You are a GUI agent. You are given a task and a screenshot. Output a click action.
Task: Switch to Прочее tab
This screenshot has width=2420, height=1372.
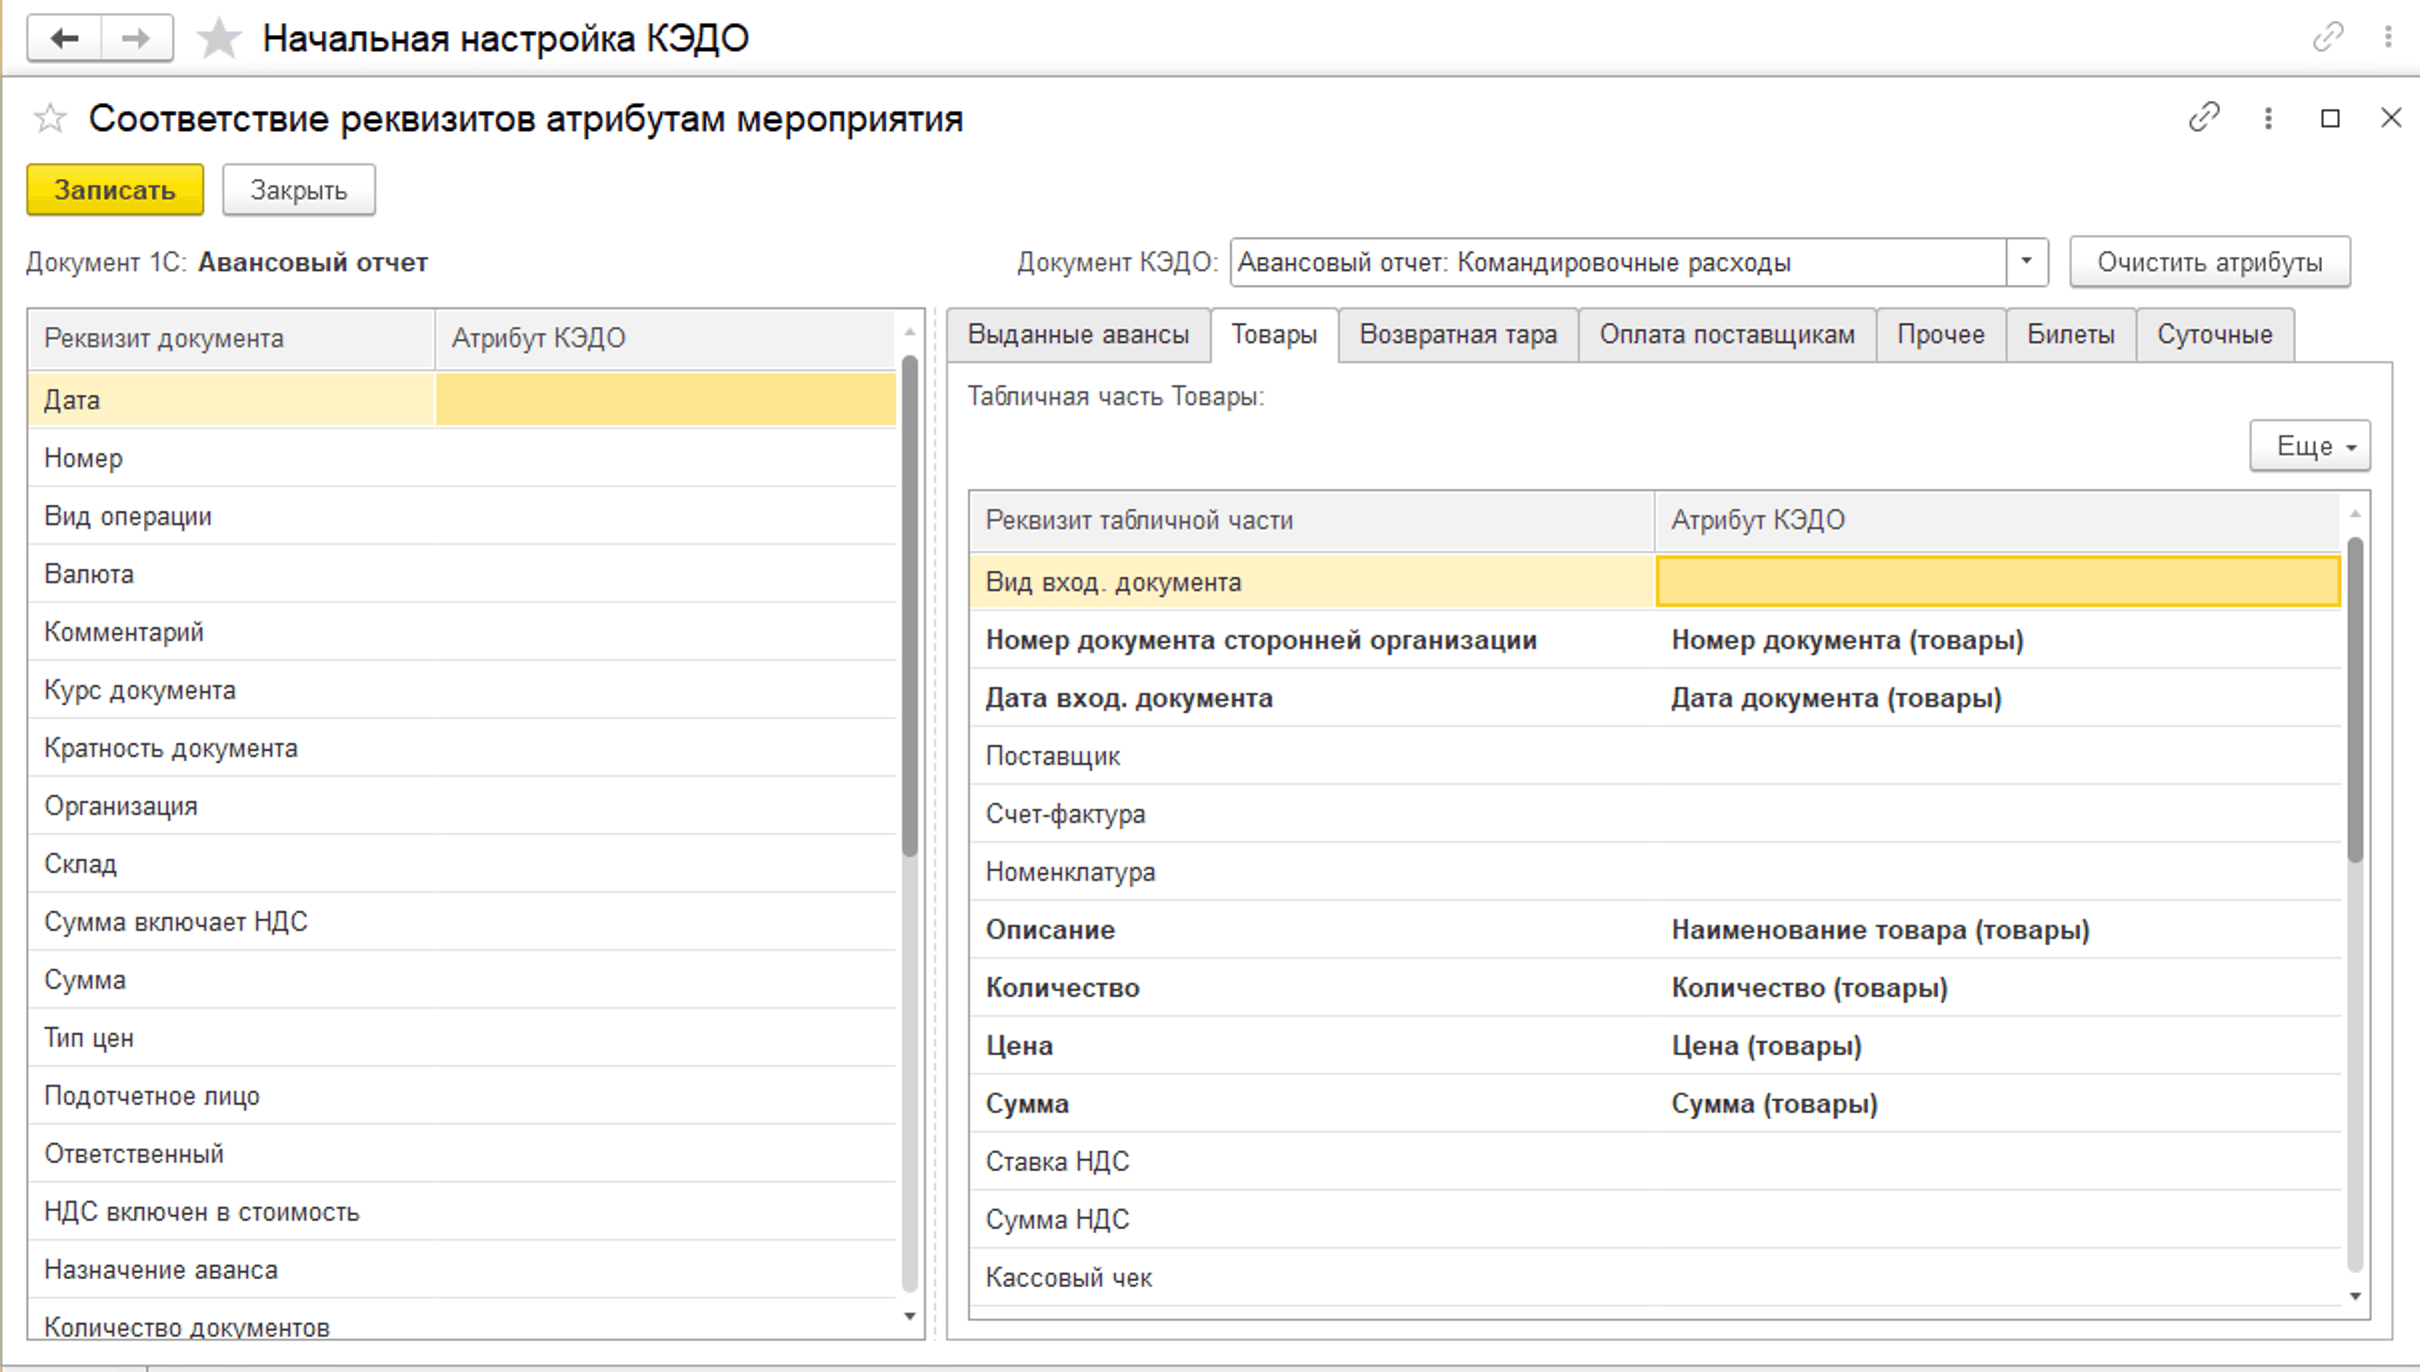pos(1941,335)
